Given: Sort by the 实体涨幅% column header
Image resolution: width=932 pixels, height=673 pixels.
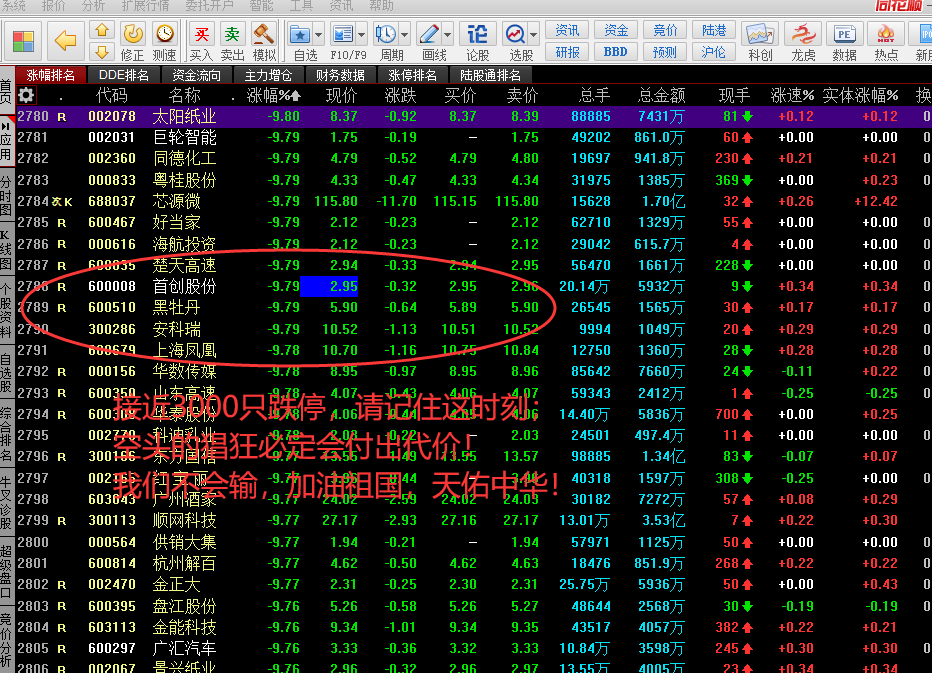Looking at the screenshot, I should pyautogui.click(x=860, y=96).
